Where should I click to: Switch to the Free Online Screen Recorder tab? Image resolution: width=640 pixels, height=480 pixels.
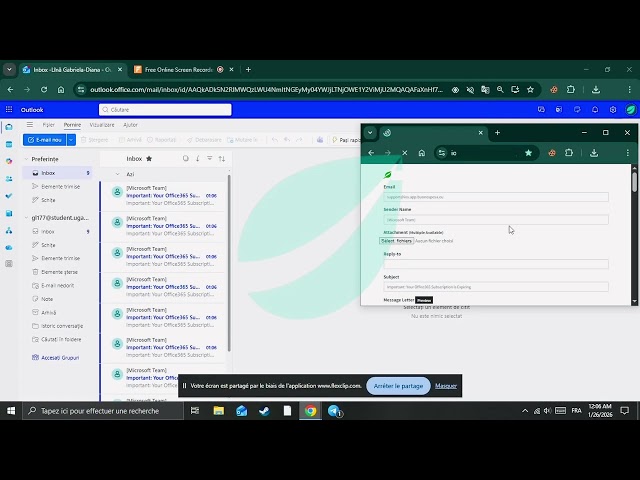pos(178,69)
